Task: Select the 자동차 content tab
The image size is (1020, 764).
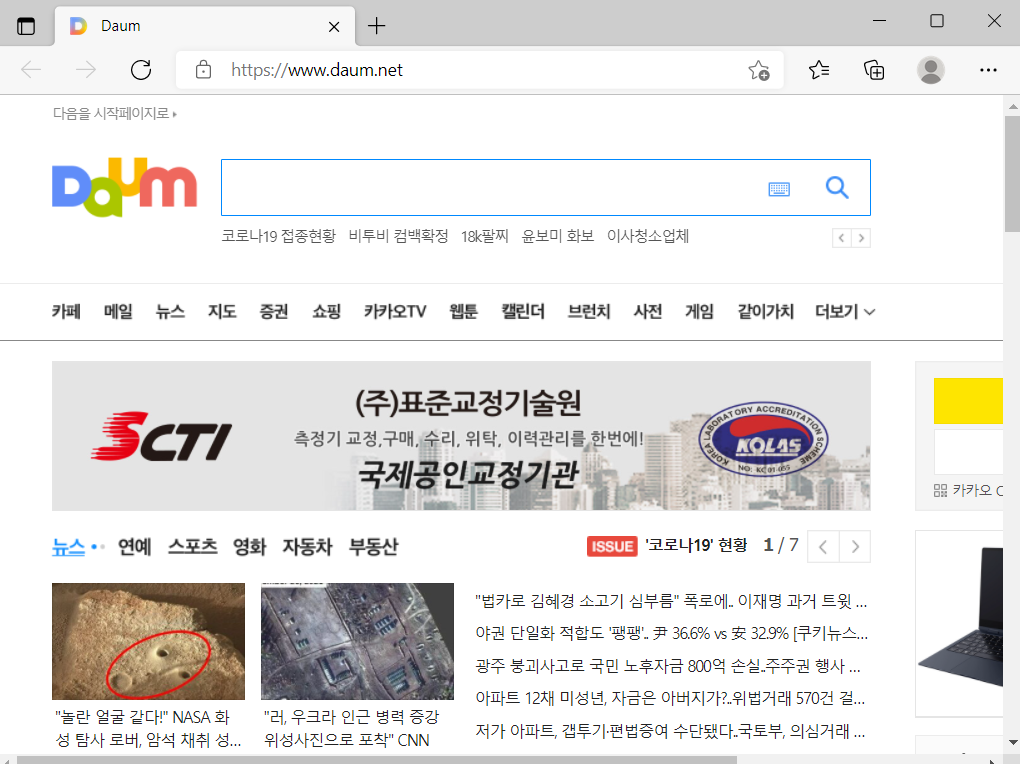Action: [307, 547]
